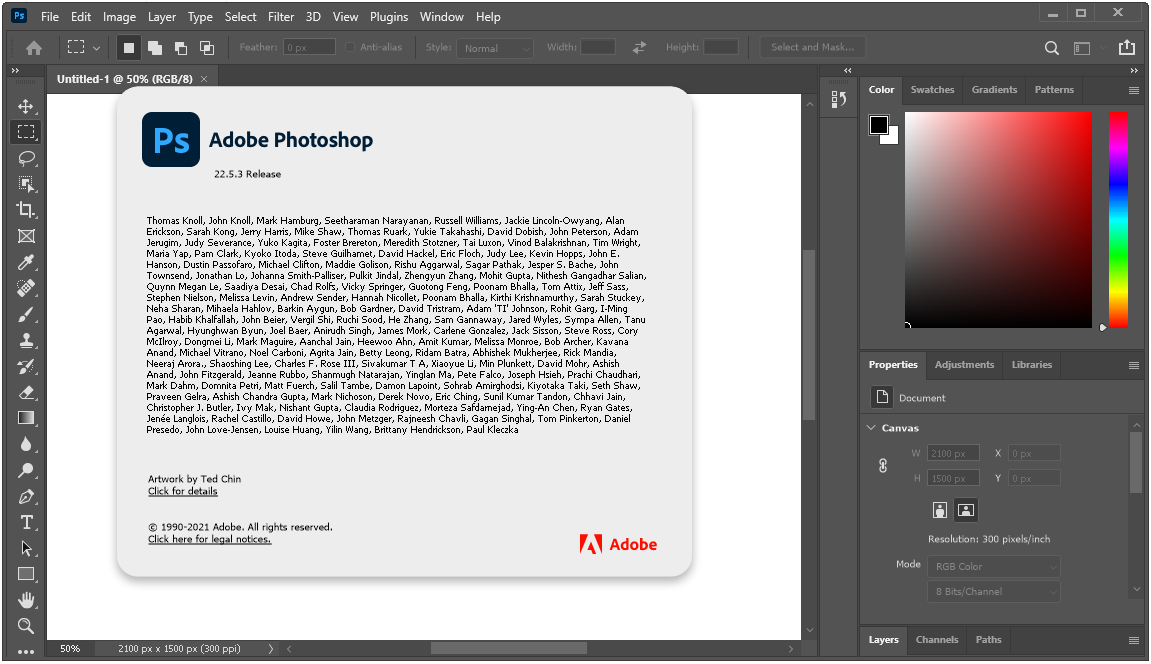1151x664 pixels.
Task: Select the Lasso tool
Action: [26, 158]
